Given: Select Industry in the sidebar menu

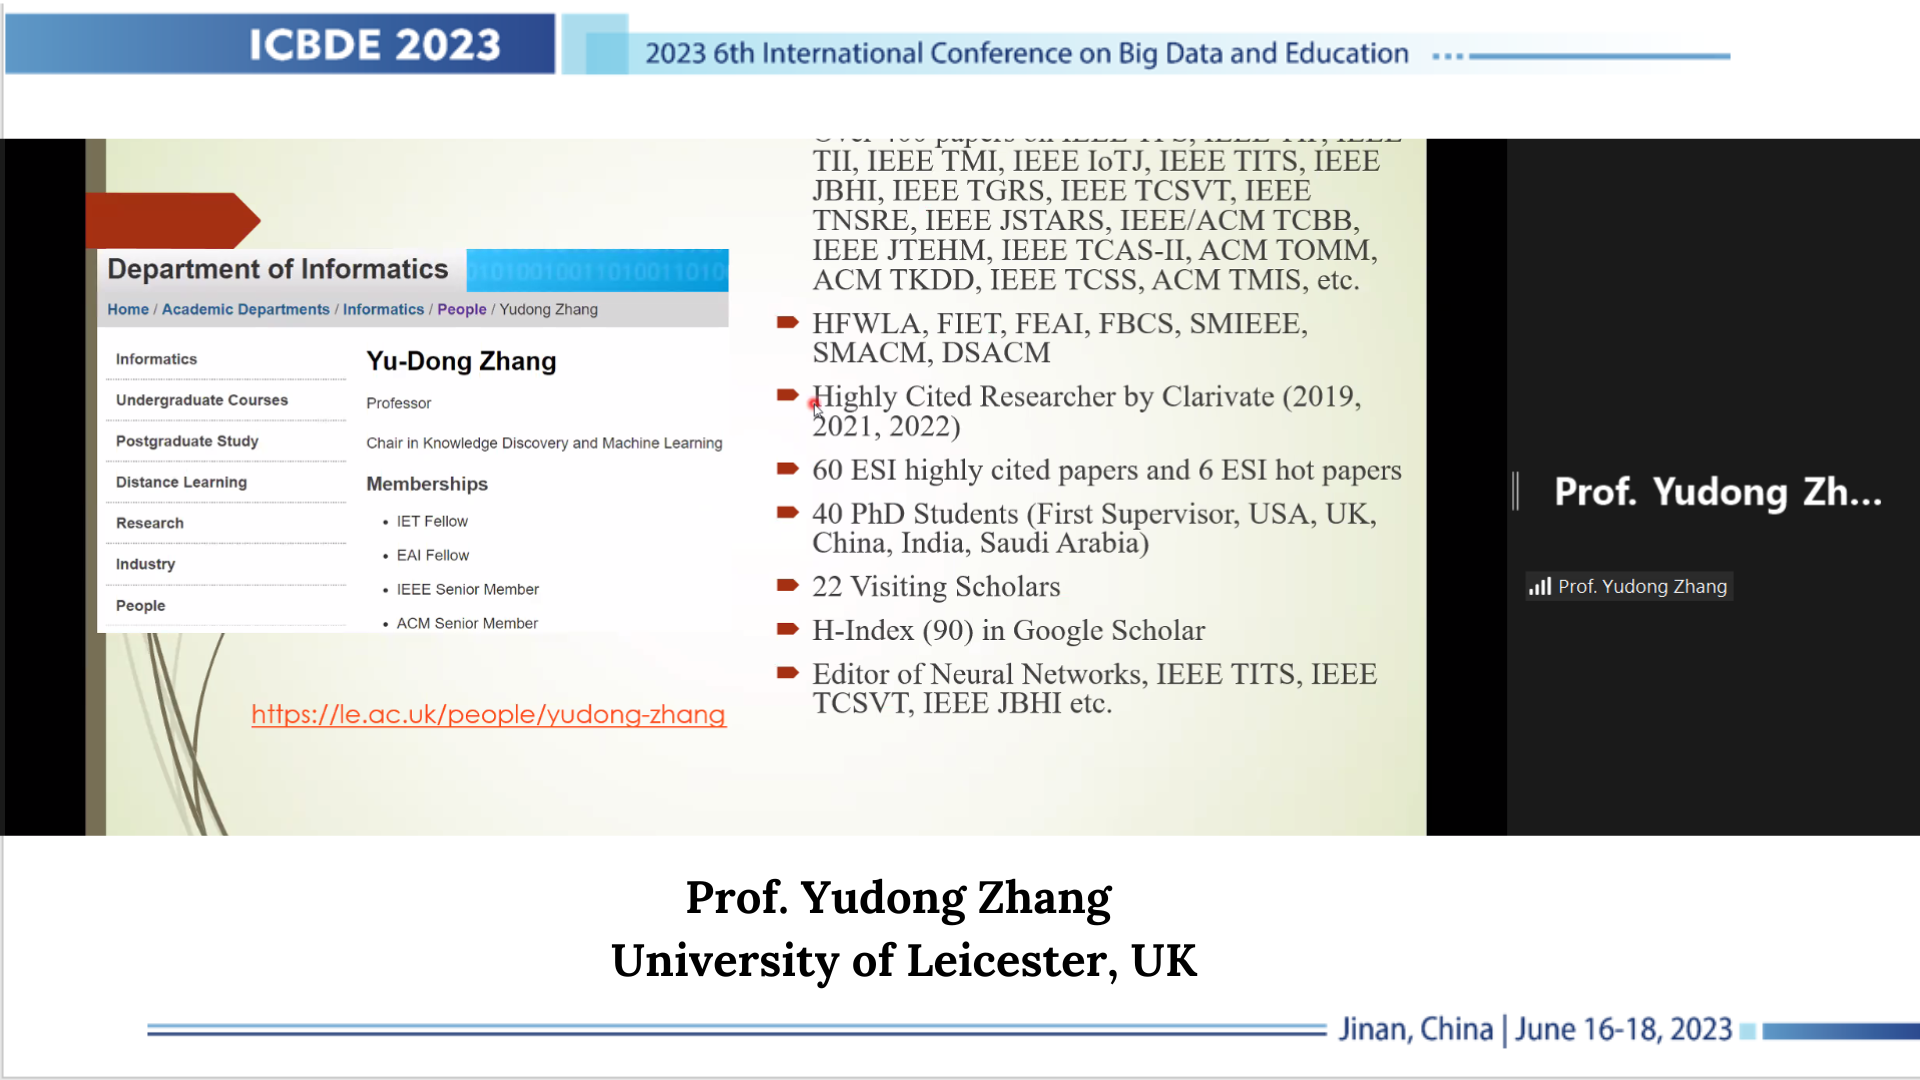Looking at the screenshot, I should tap(145, 564).
